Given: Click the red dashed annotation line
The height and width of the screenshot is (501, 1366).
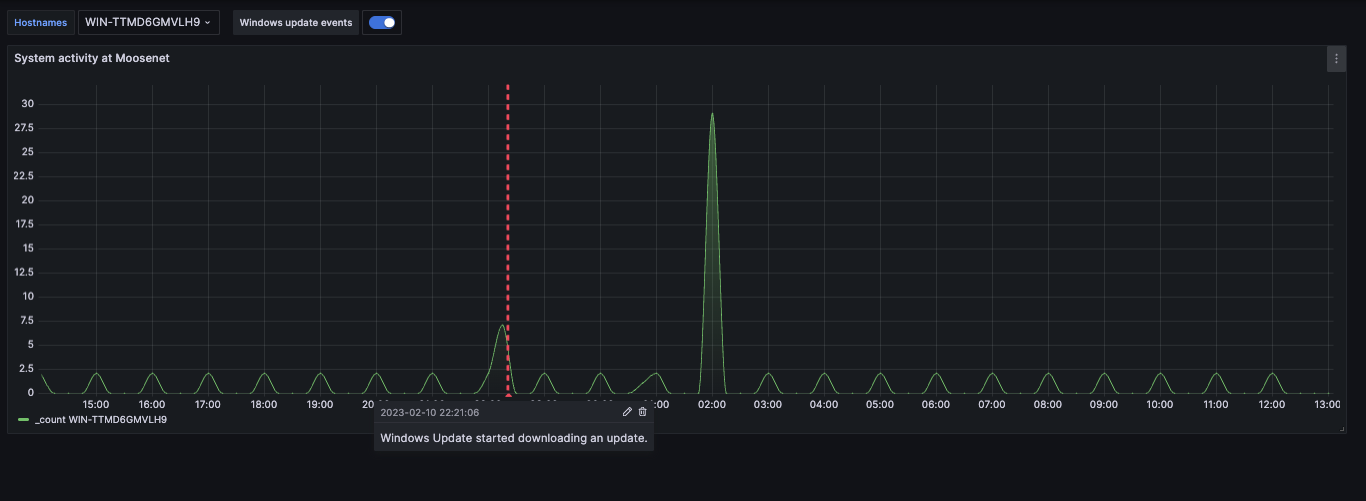Looking at the screenshot, I should (x=508, y=200).
